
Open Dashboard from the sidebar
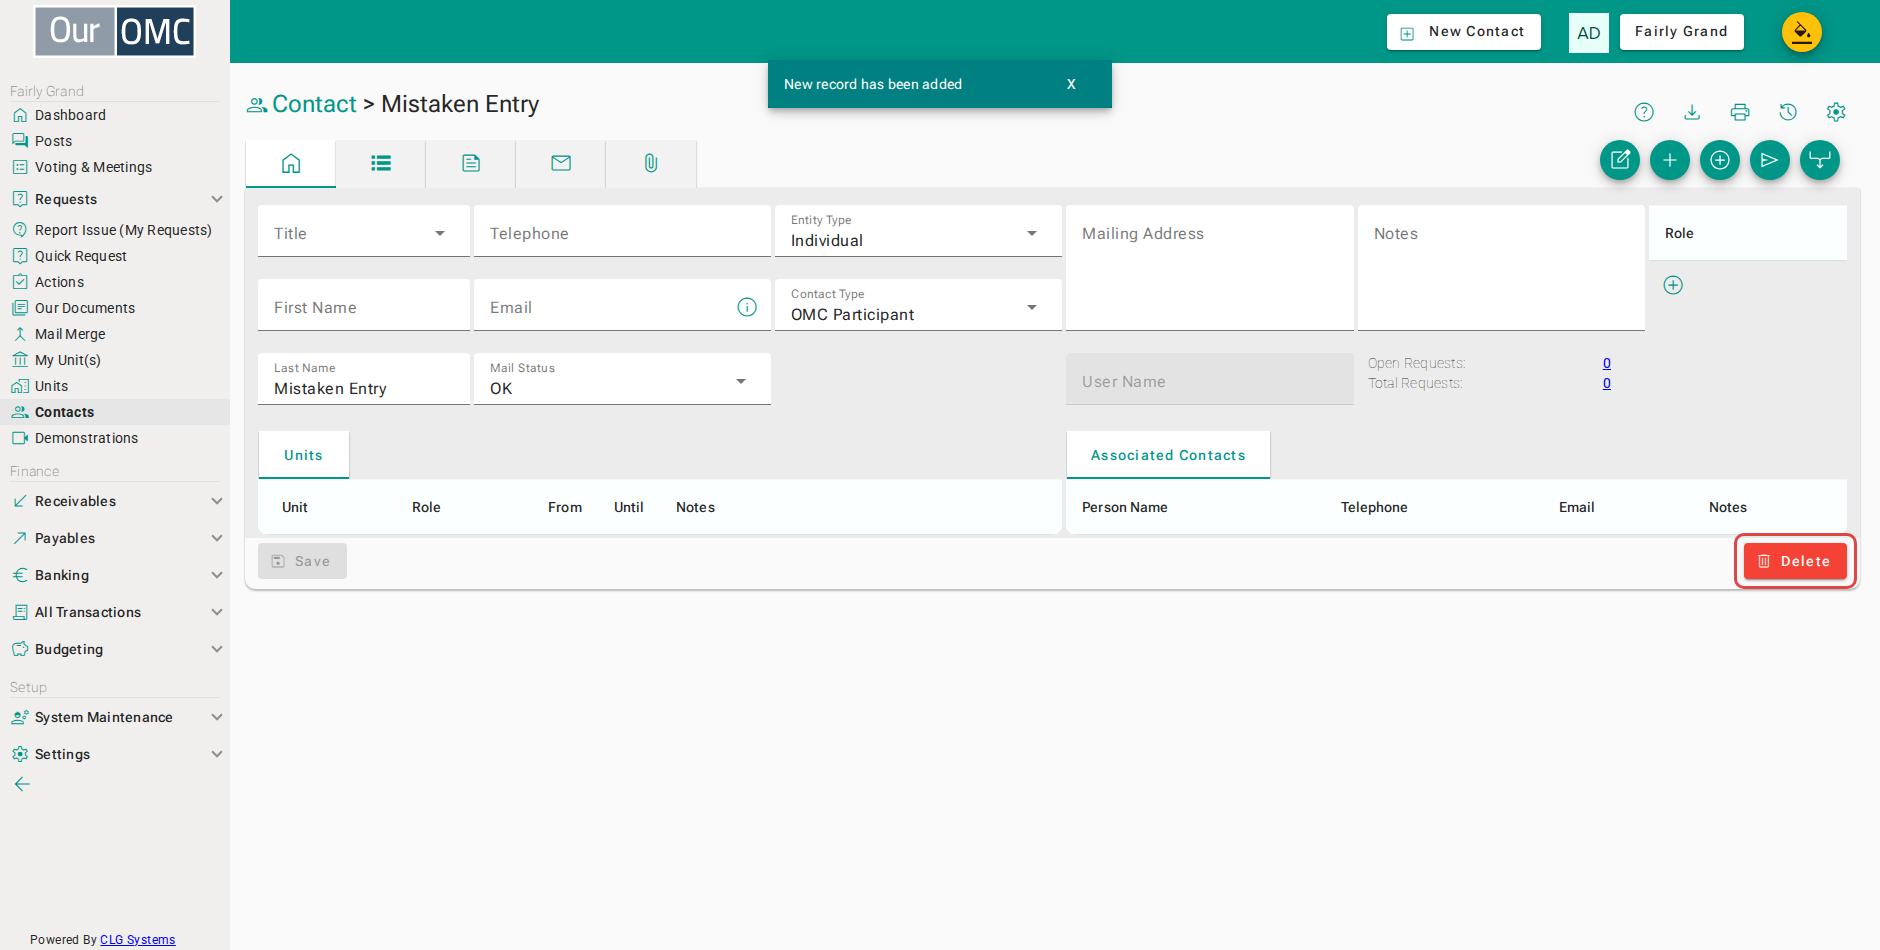click(70, 115)
